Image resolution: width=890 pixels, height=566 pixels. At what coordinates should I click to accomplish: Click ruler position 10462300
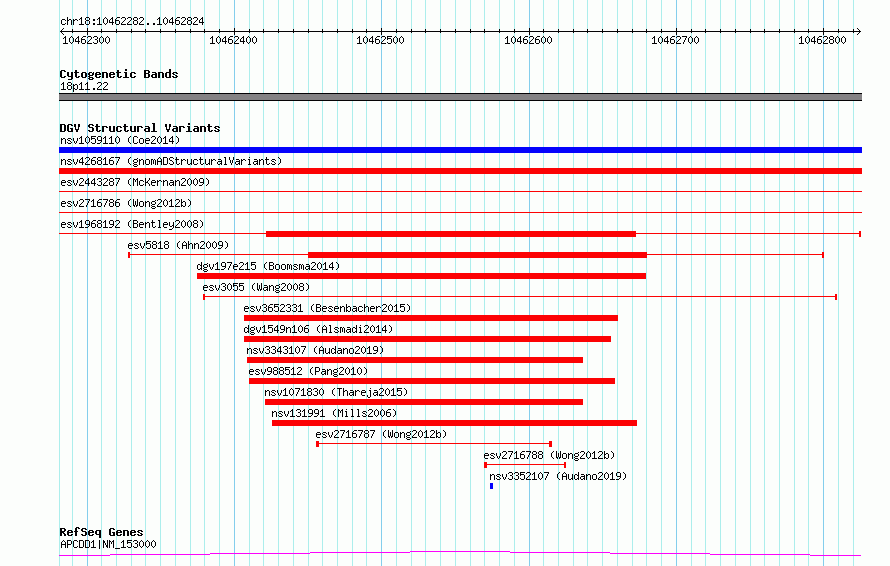pos(86,40)
